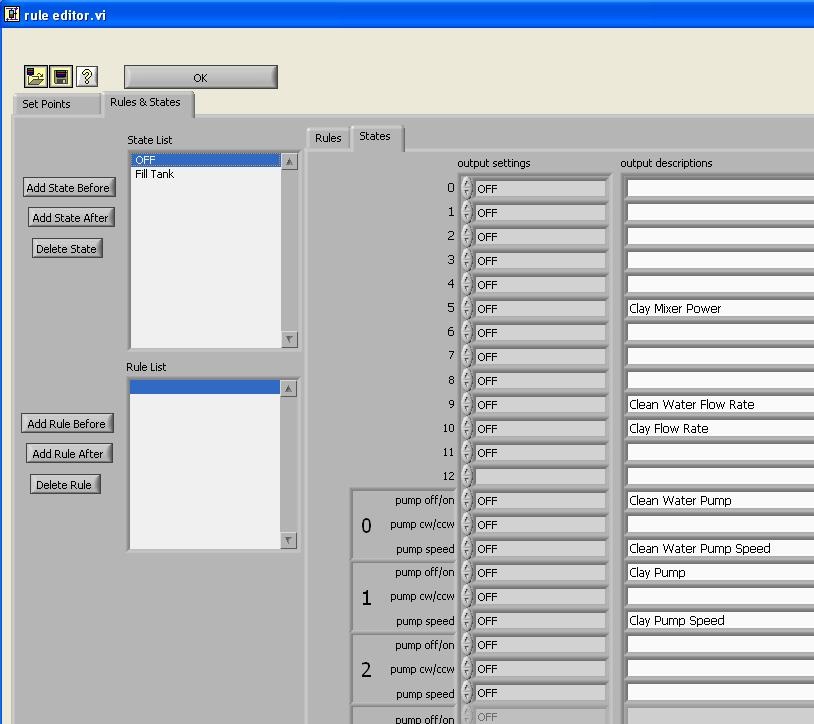Image resolution: width=814 pixels, height=724 pixels.
Task: Click Delete State button
Action: point(66,249)
